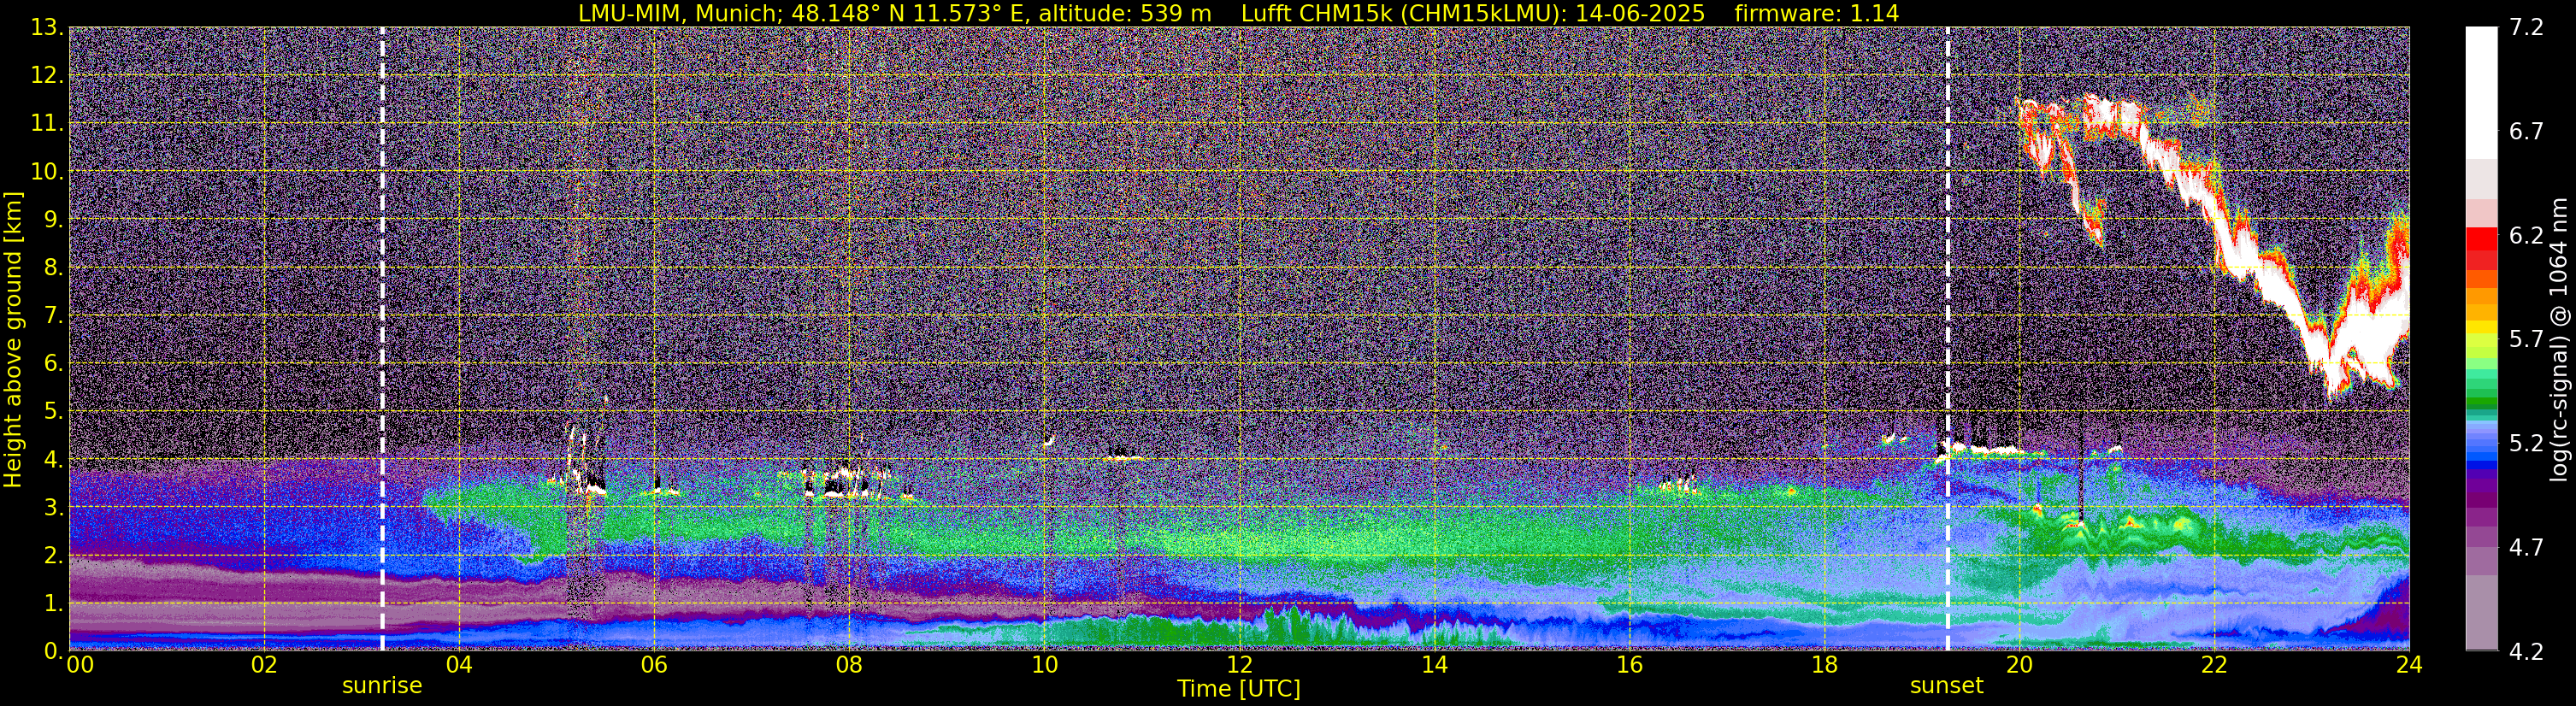
Task: Click the time axis tick label '04'
Action: 459,665
